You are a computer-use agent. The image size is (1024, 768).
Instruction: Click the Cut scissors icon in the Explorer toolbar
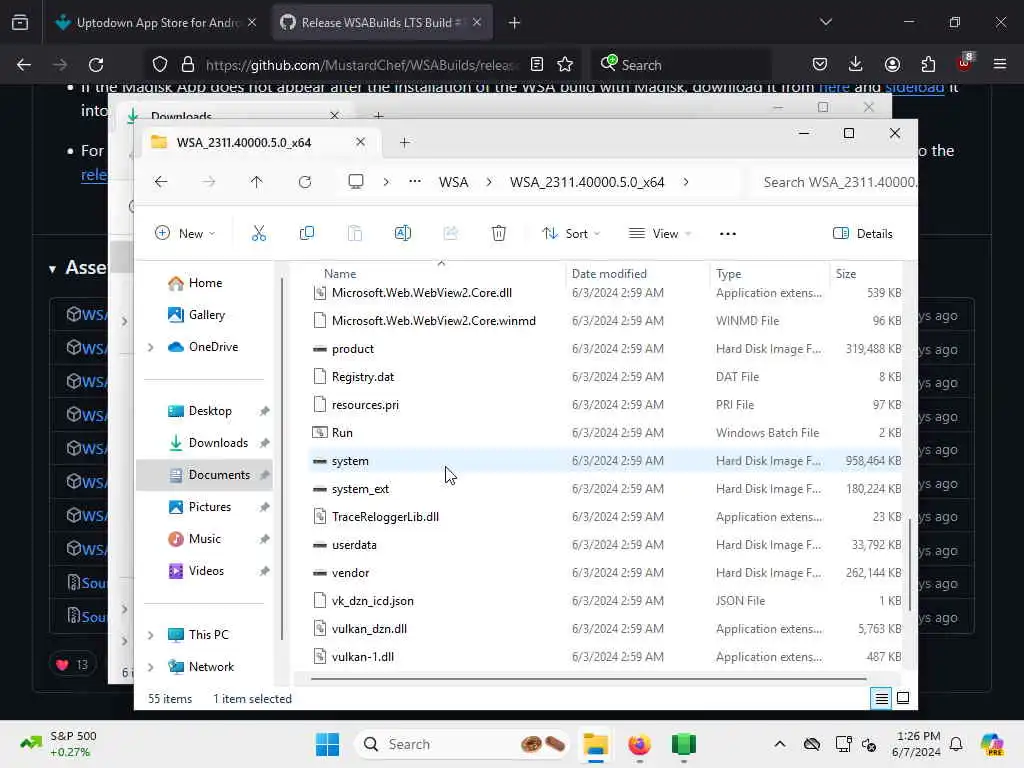tap(259, 233)
